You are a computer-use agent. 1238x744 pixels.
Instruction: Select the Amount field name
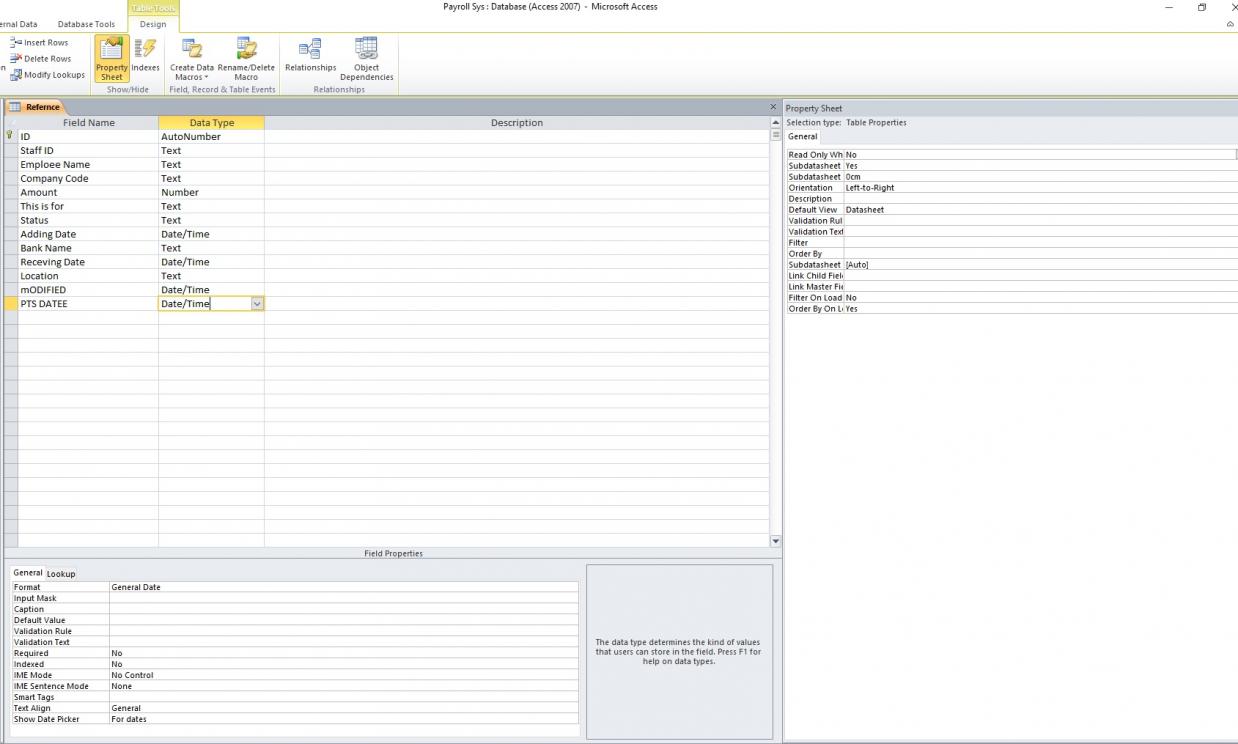pyautogui.click(x=88, y=193)
